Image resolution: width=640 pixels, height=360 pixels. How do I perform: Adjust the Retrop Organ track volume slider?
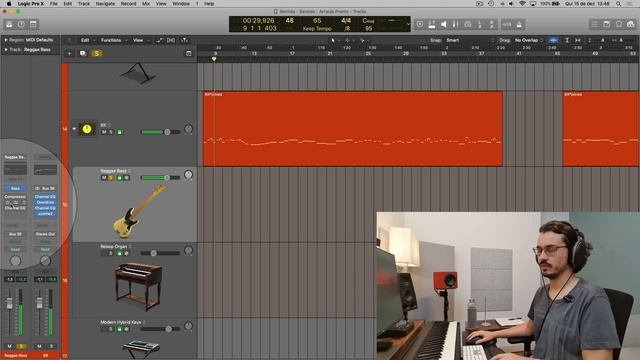coord(160,253)
